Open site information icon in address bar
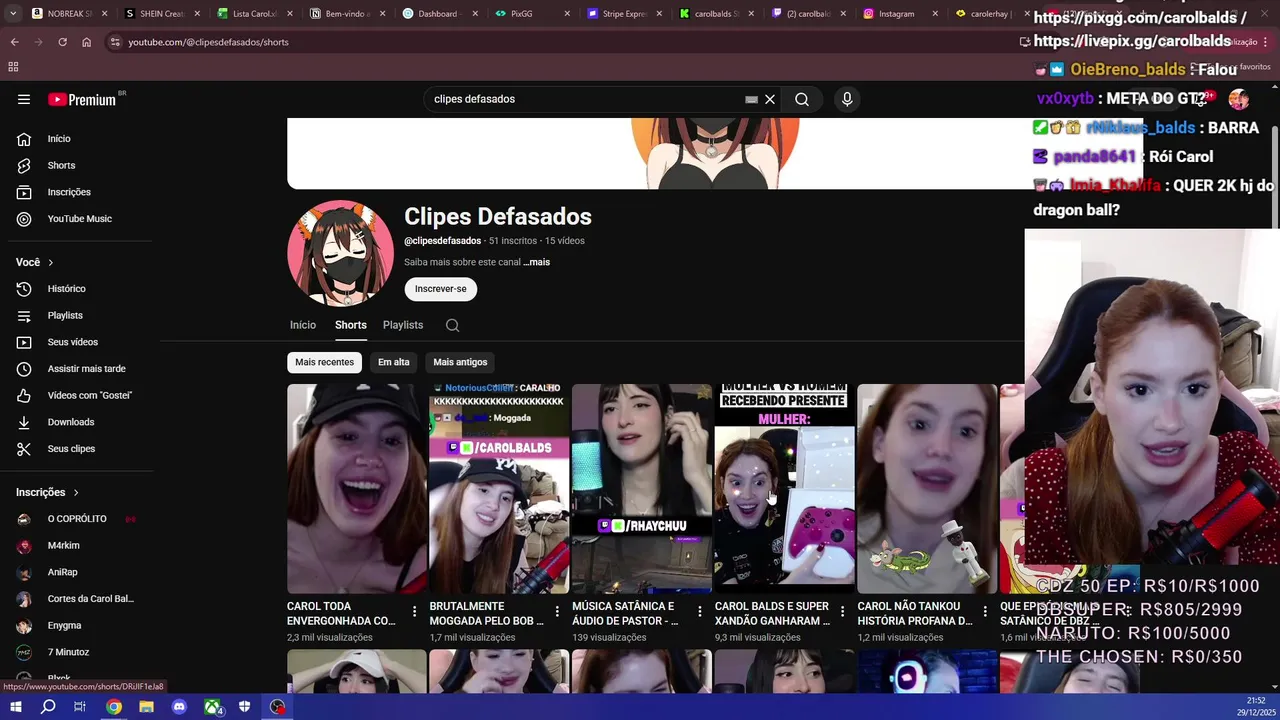 pyautogui.click(x=116, y=42)
